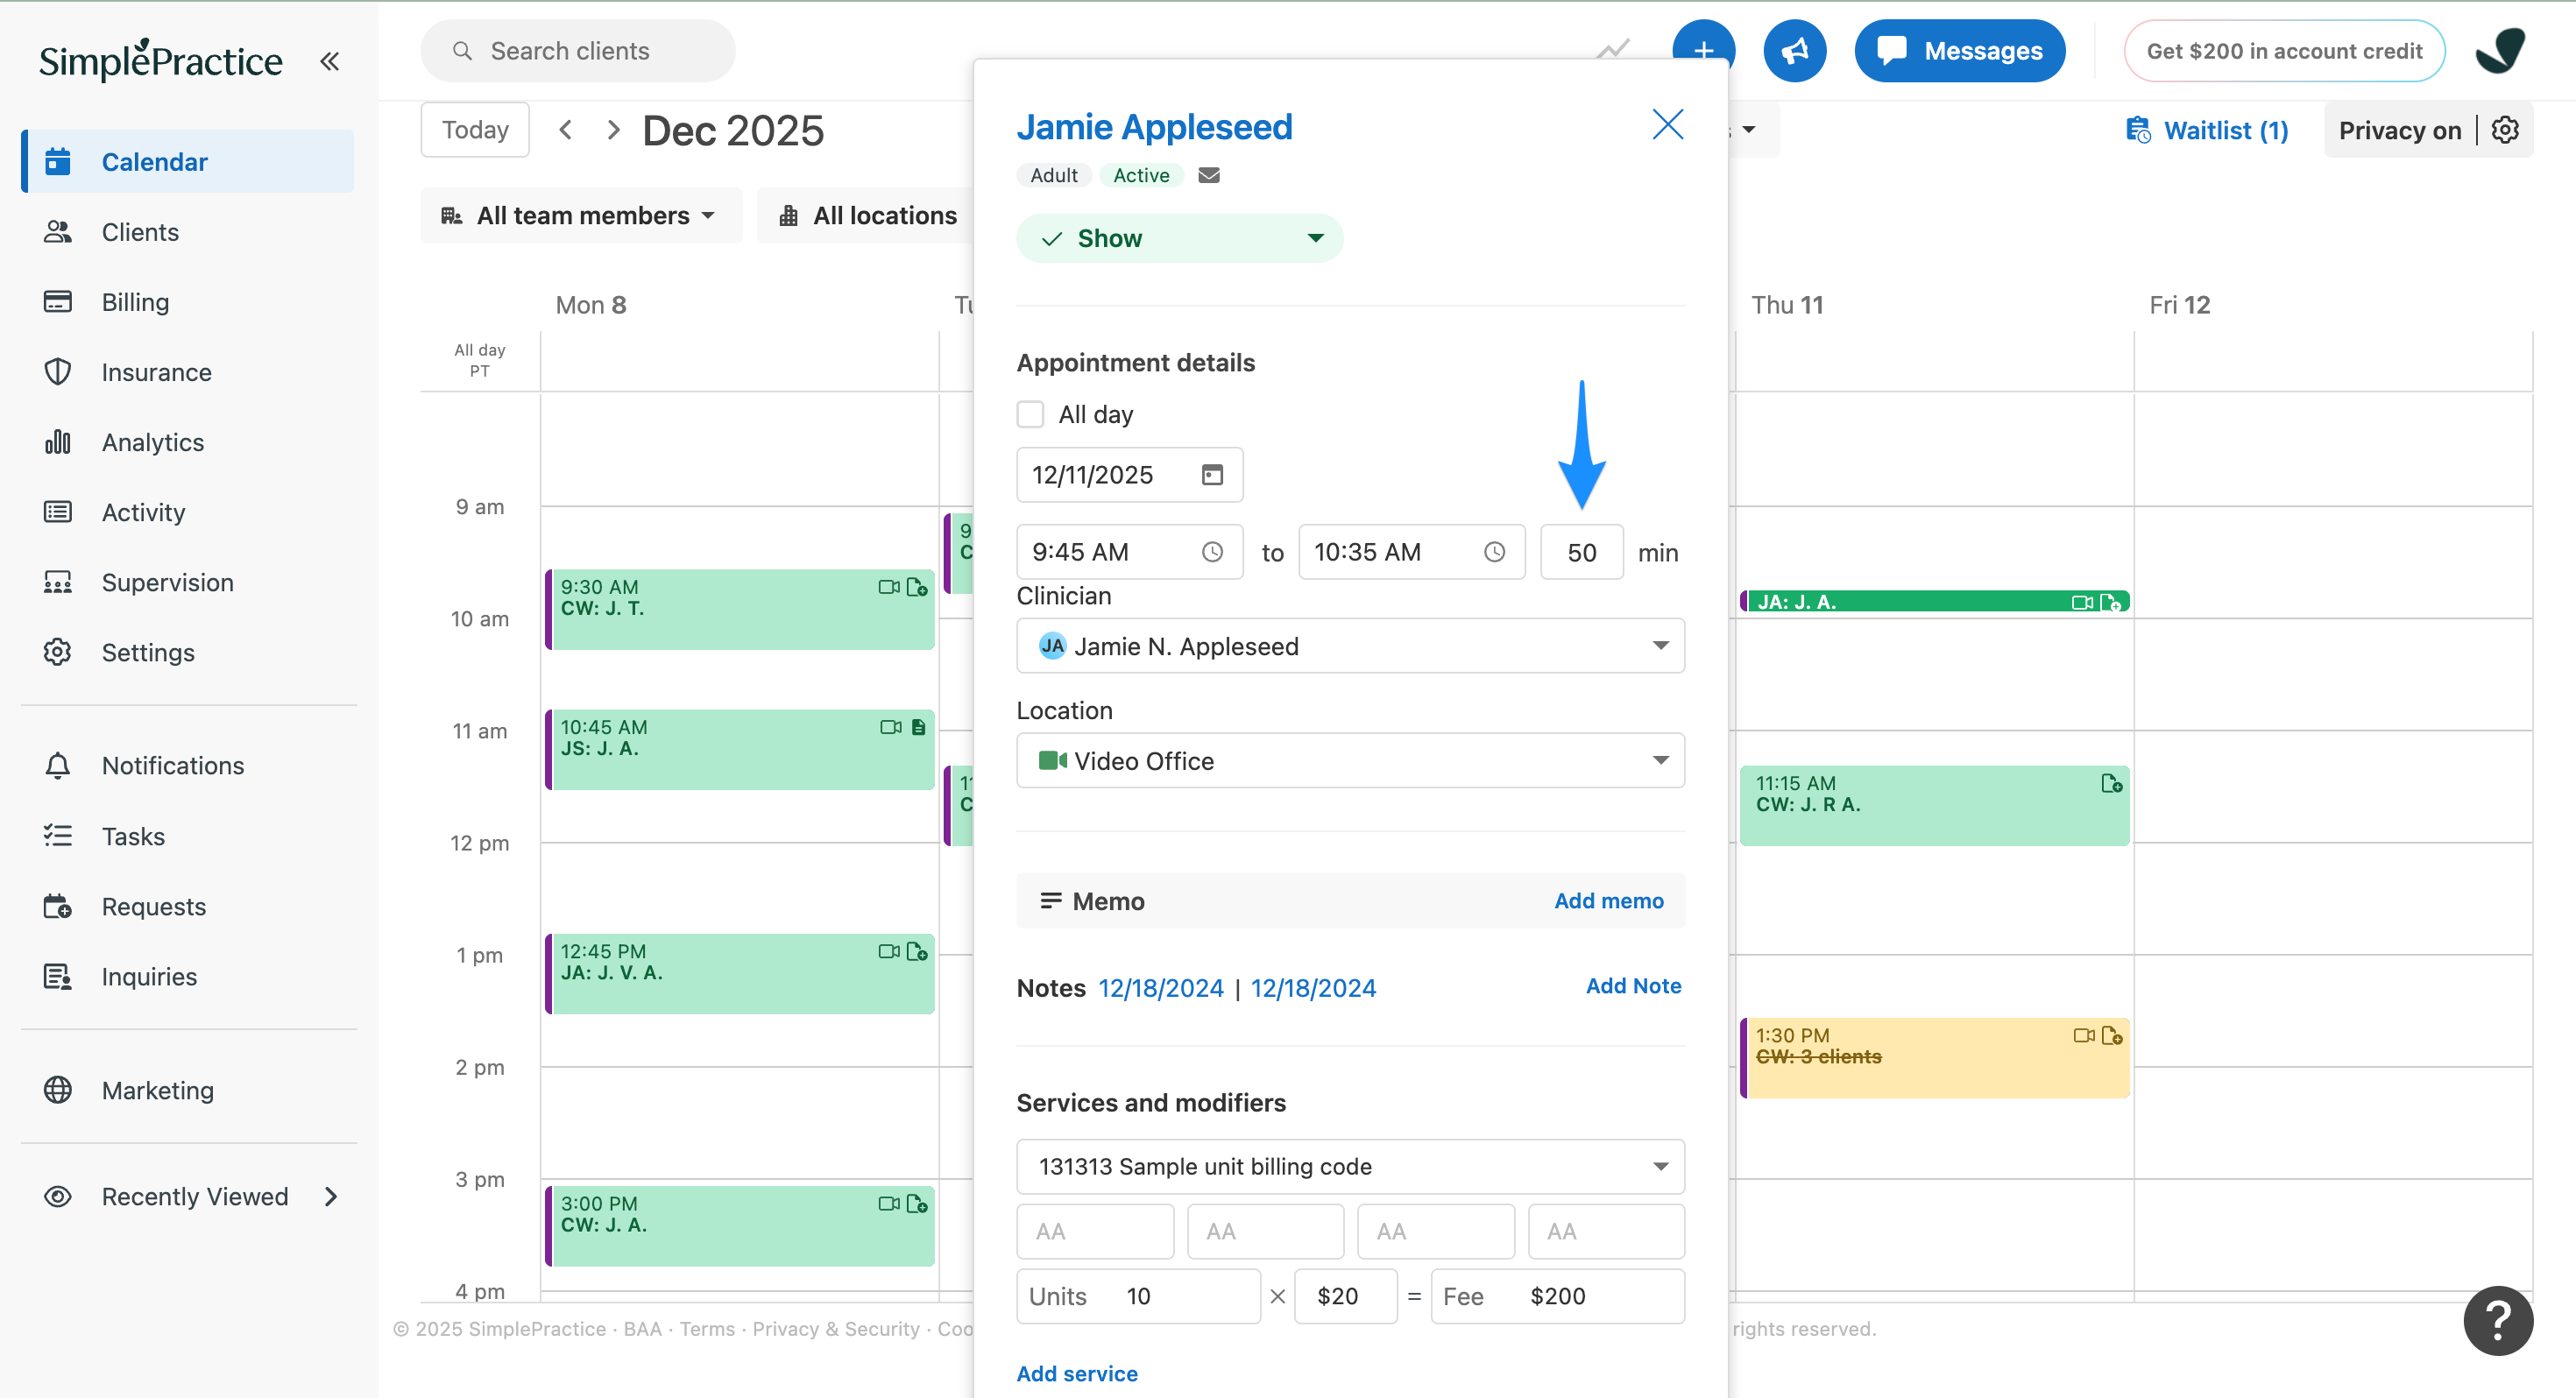2576x1398 pixels.
Task: Go to next week arrow
Action: click(613, 130)
